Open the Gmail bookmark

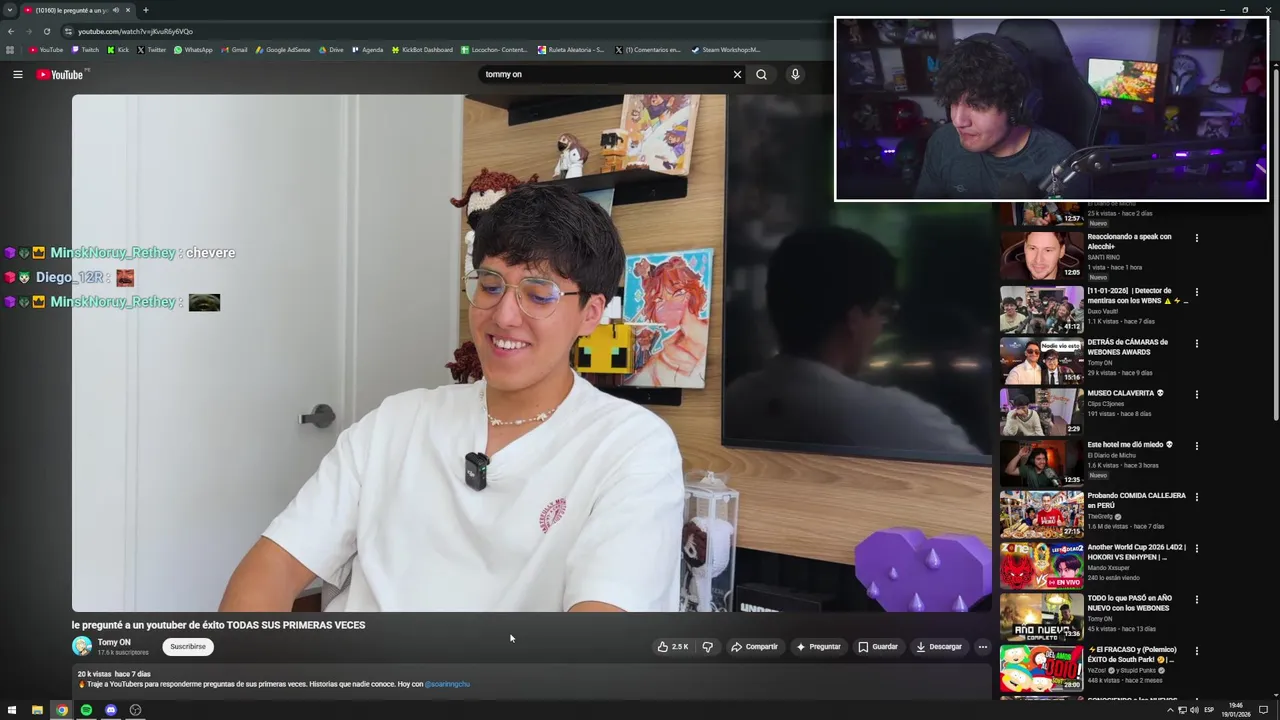[x=234, y=50]
